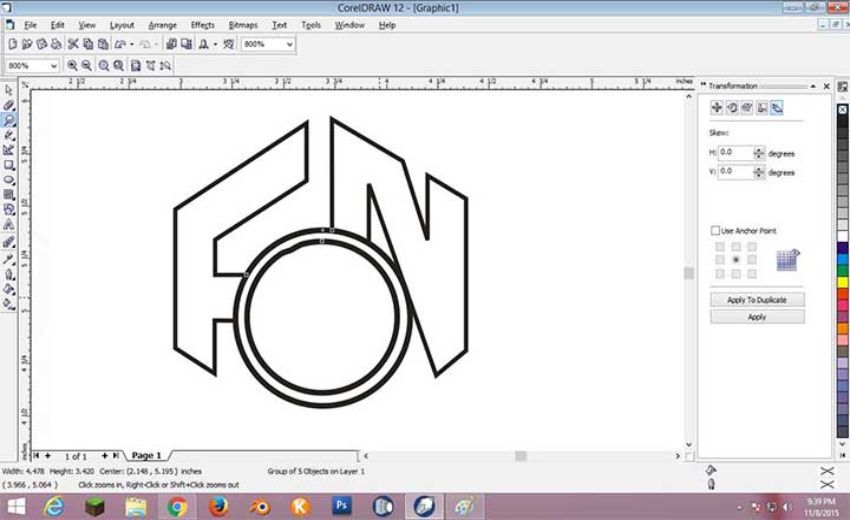This screenshot has width=850, height=520.
Task: Increase horizontal skew with stepper arrow
Action: tap(759, 150)
